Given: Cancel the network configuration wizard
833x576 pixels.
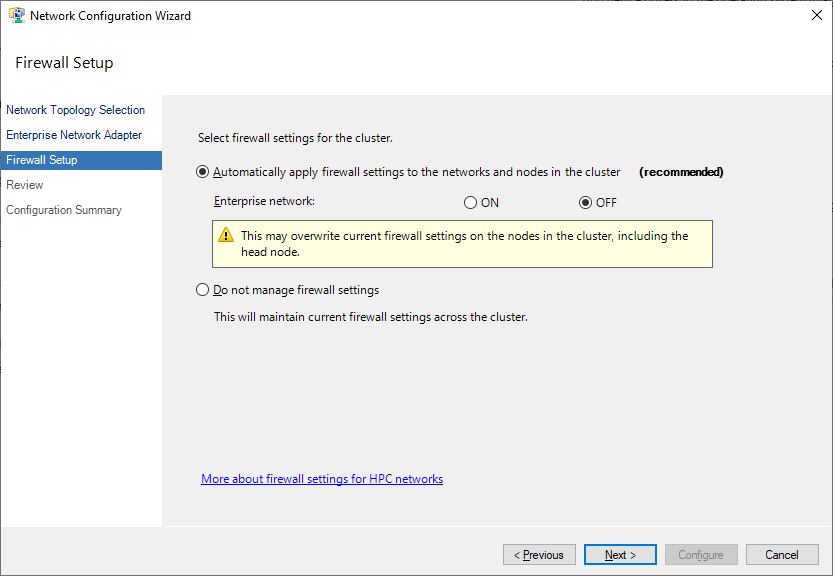Looking at the screenshot, I should (x=782, y=555).
